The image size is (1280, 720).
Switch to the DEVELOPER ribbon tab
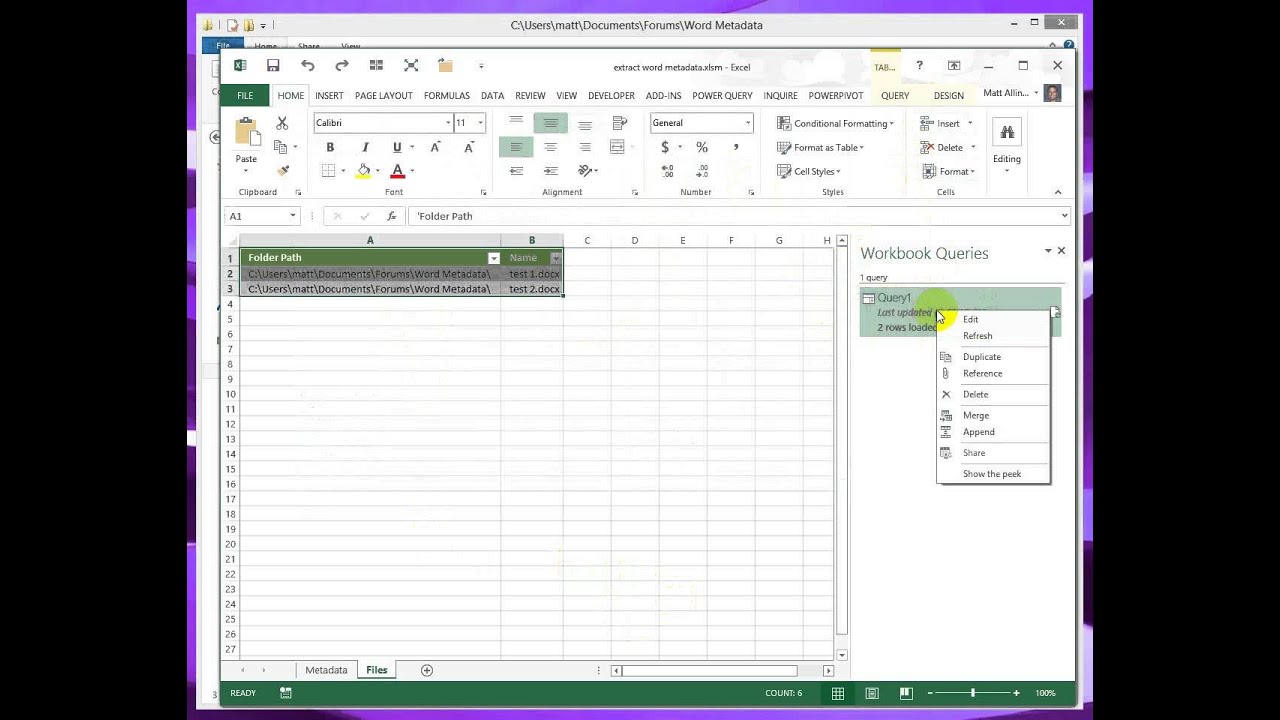(x=611, y=96)
